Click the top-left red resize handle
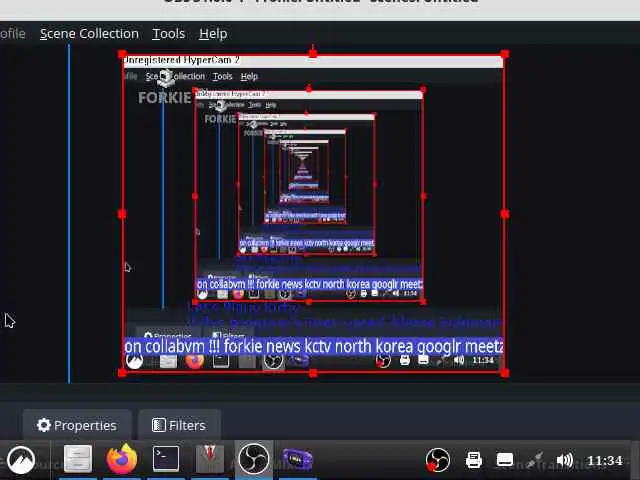The image size is (640, 480). (x=122, y=54)
